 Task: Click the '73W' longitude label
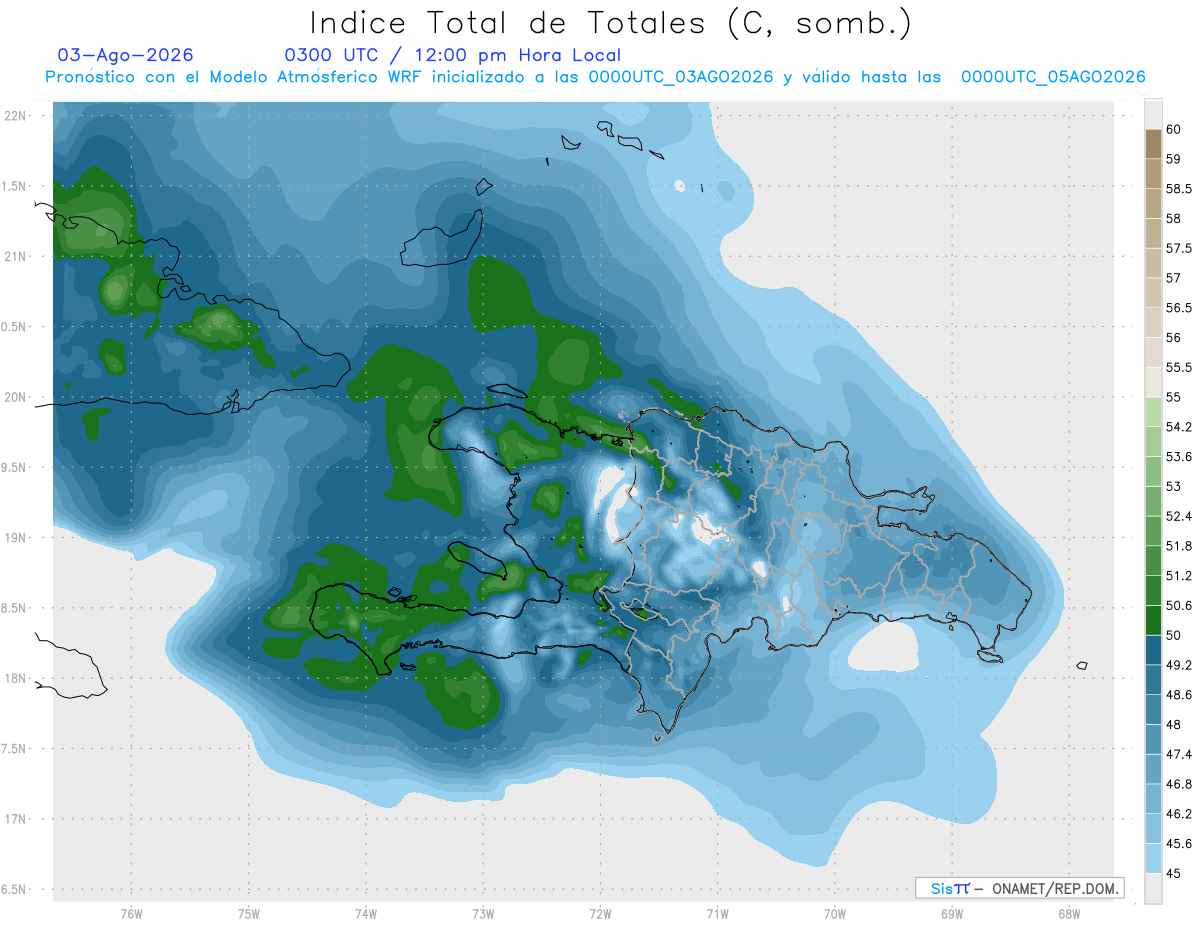(x=483, y=913)
